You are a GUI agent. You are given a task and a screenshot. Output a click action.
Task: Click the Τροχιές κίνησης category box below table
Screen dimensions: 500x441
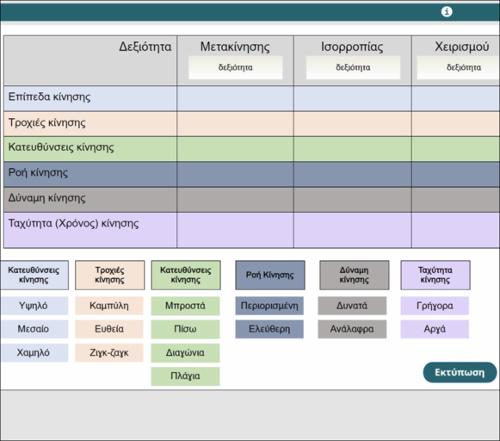point(110,275)
